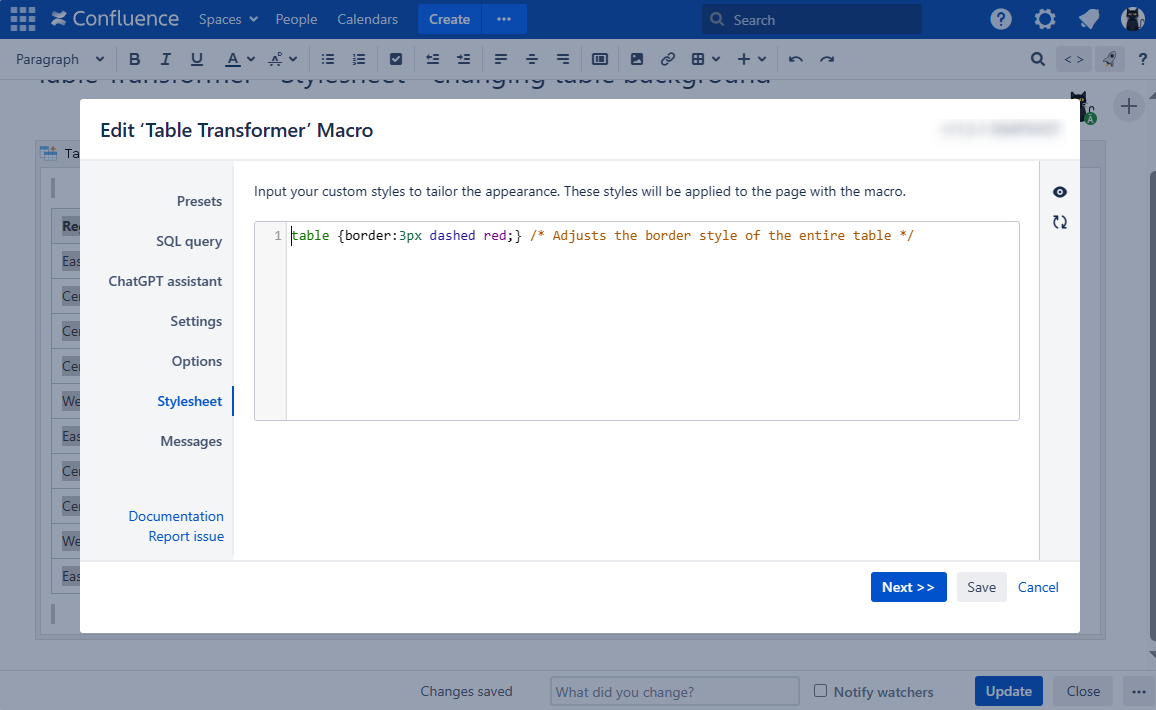Viewport: 1156px width, 710px height.
Task: Open the page layout tool
Action: (x=600, y=59)
